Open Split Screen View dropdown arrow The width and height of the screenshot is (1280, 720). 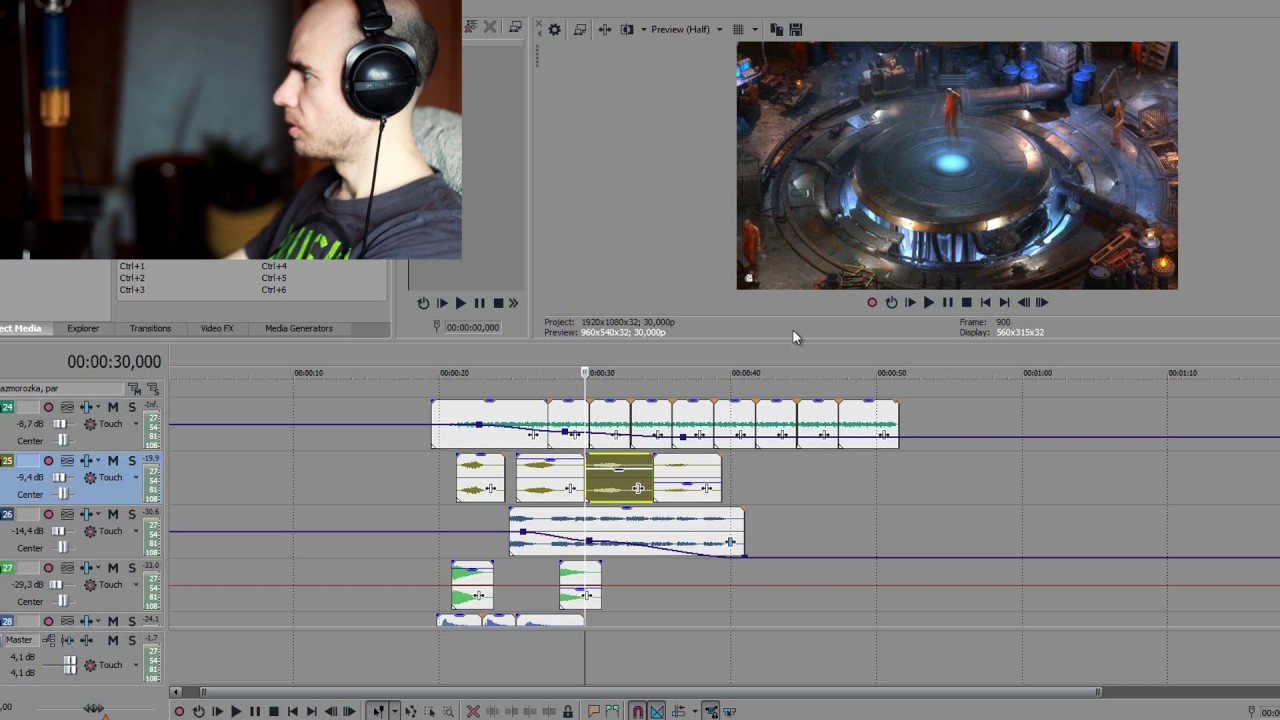click(643, 30)
